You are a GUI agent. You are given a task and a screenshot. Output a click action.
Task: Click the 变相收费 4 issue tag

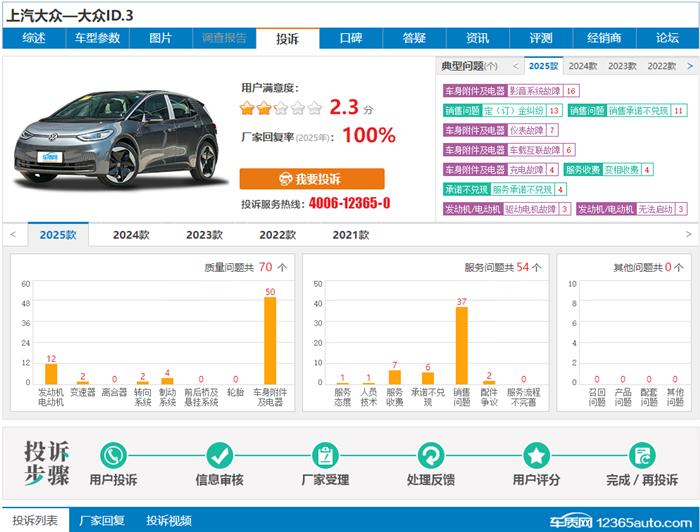pos(609,170)
